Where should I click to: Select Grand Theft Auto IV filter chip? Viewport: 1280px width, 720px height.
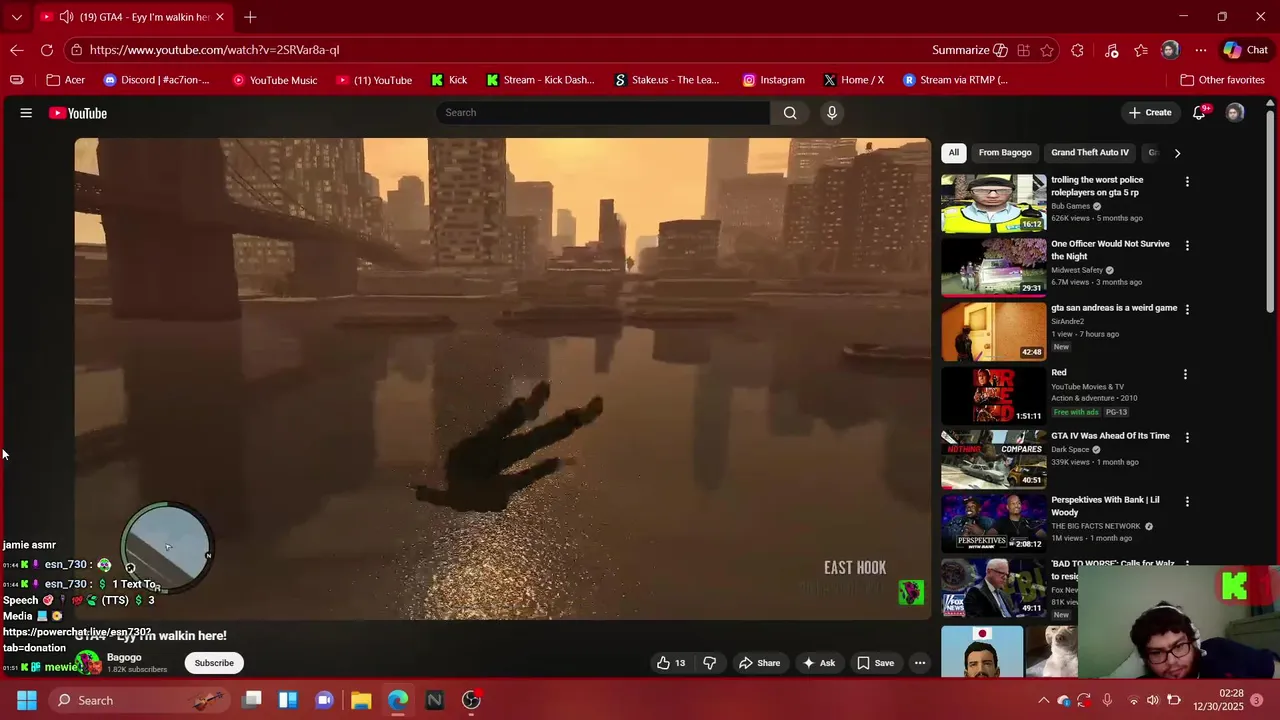pyautogui.click(x=1090, y=153)
